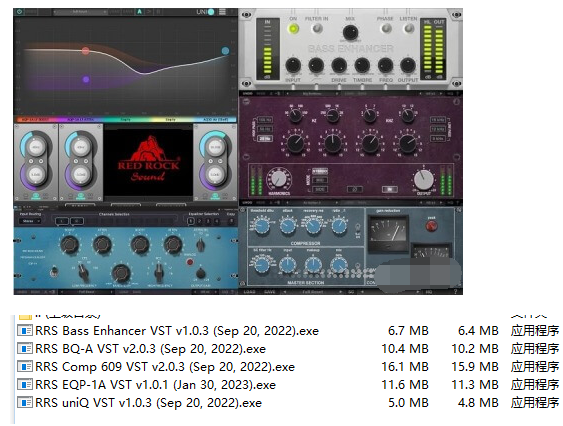This screenshot has height=426, width=563.
Task: Select RRS uniQ VST v1.0.3 file name
Action: pos(148,403)
